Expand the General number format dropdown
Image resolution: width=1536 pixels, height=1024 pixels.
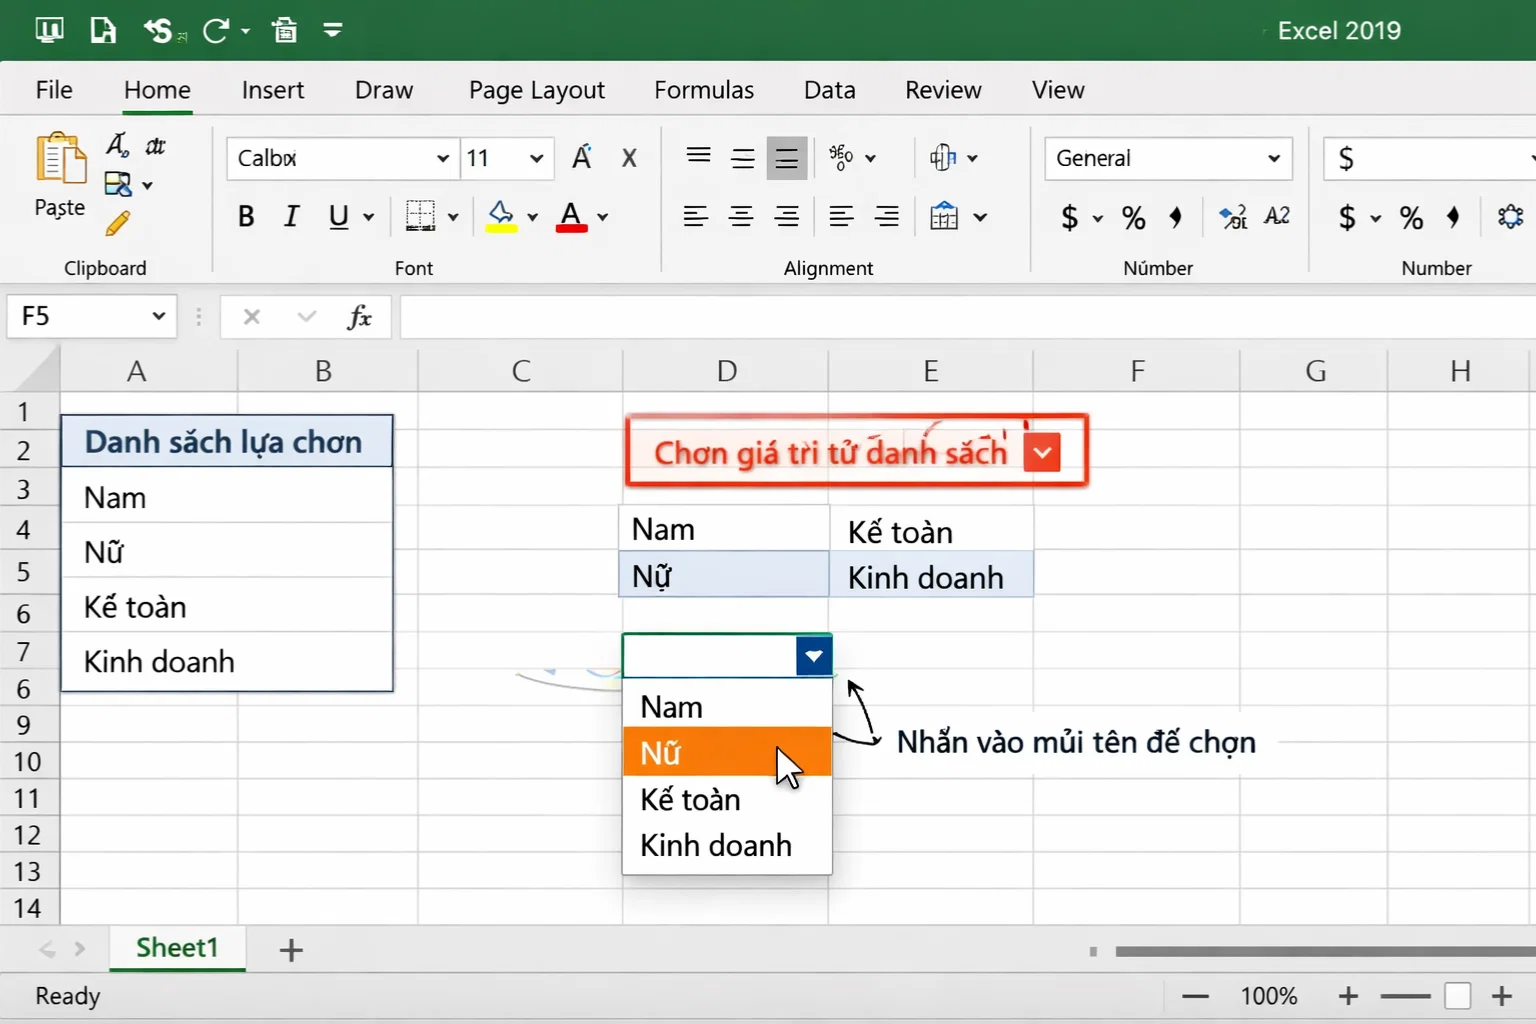1273,158
